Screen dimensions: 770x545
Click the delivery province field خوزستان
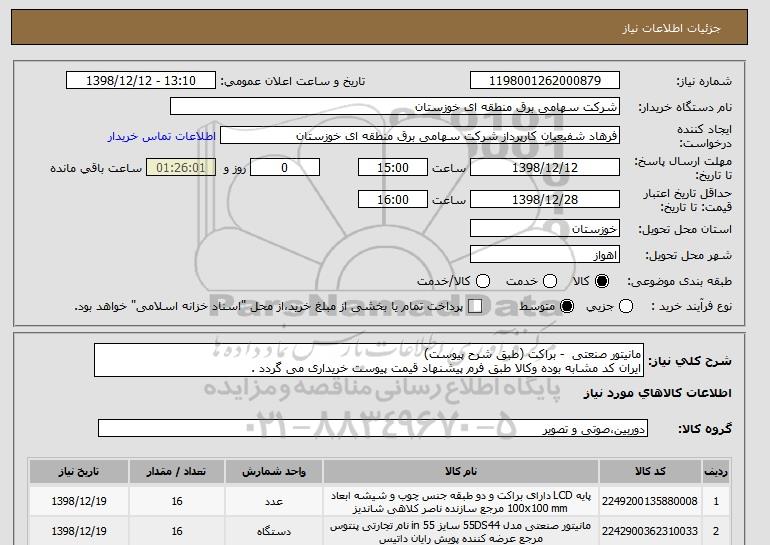pyautogui.click(x=545, y=229)
